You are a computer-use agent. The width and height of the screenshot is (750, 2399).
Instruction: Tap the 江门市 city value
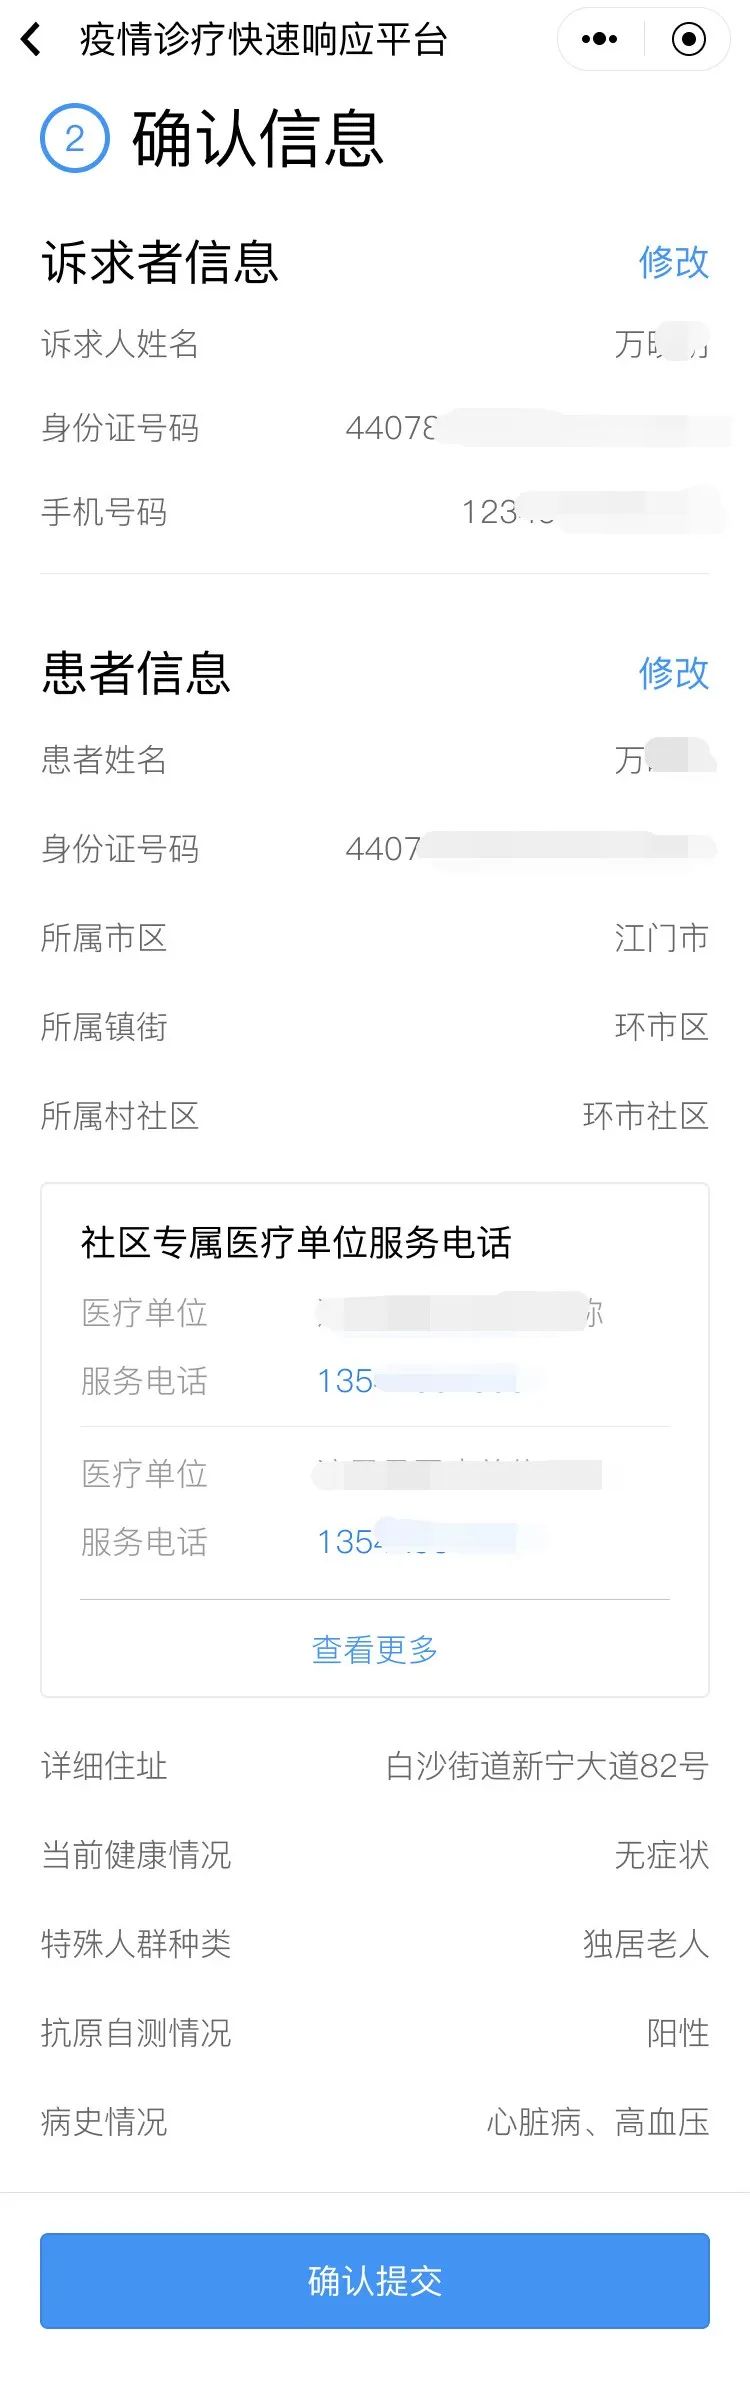tap(661, 938)
